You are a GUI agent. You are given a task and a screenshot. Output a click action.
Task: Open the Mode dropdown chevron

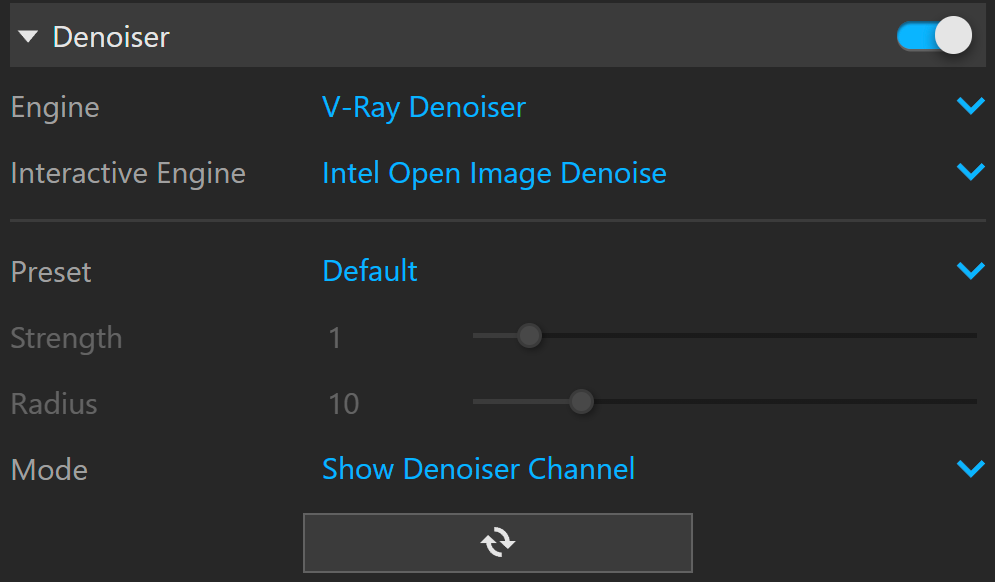(970, 468)
